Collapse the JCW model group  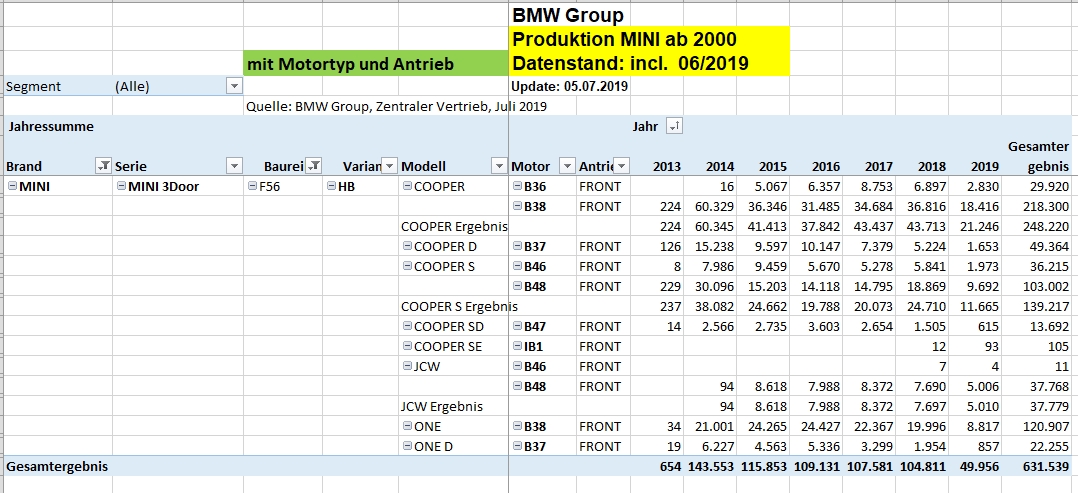point(407,366)
